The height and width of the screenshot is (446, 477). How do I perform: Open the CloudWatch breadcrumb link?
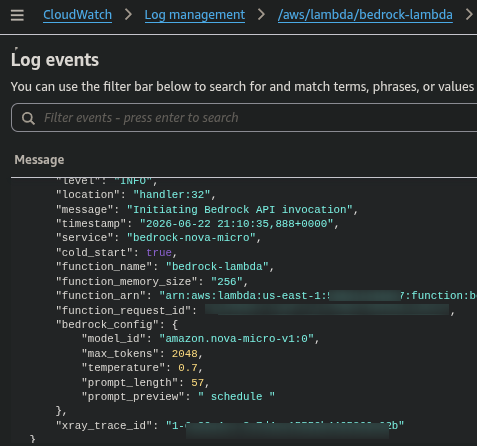point(77,15)
